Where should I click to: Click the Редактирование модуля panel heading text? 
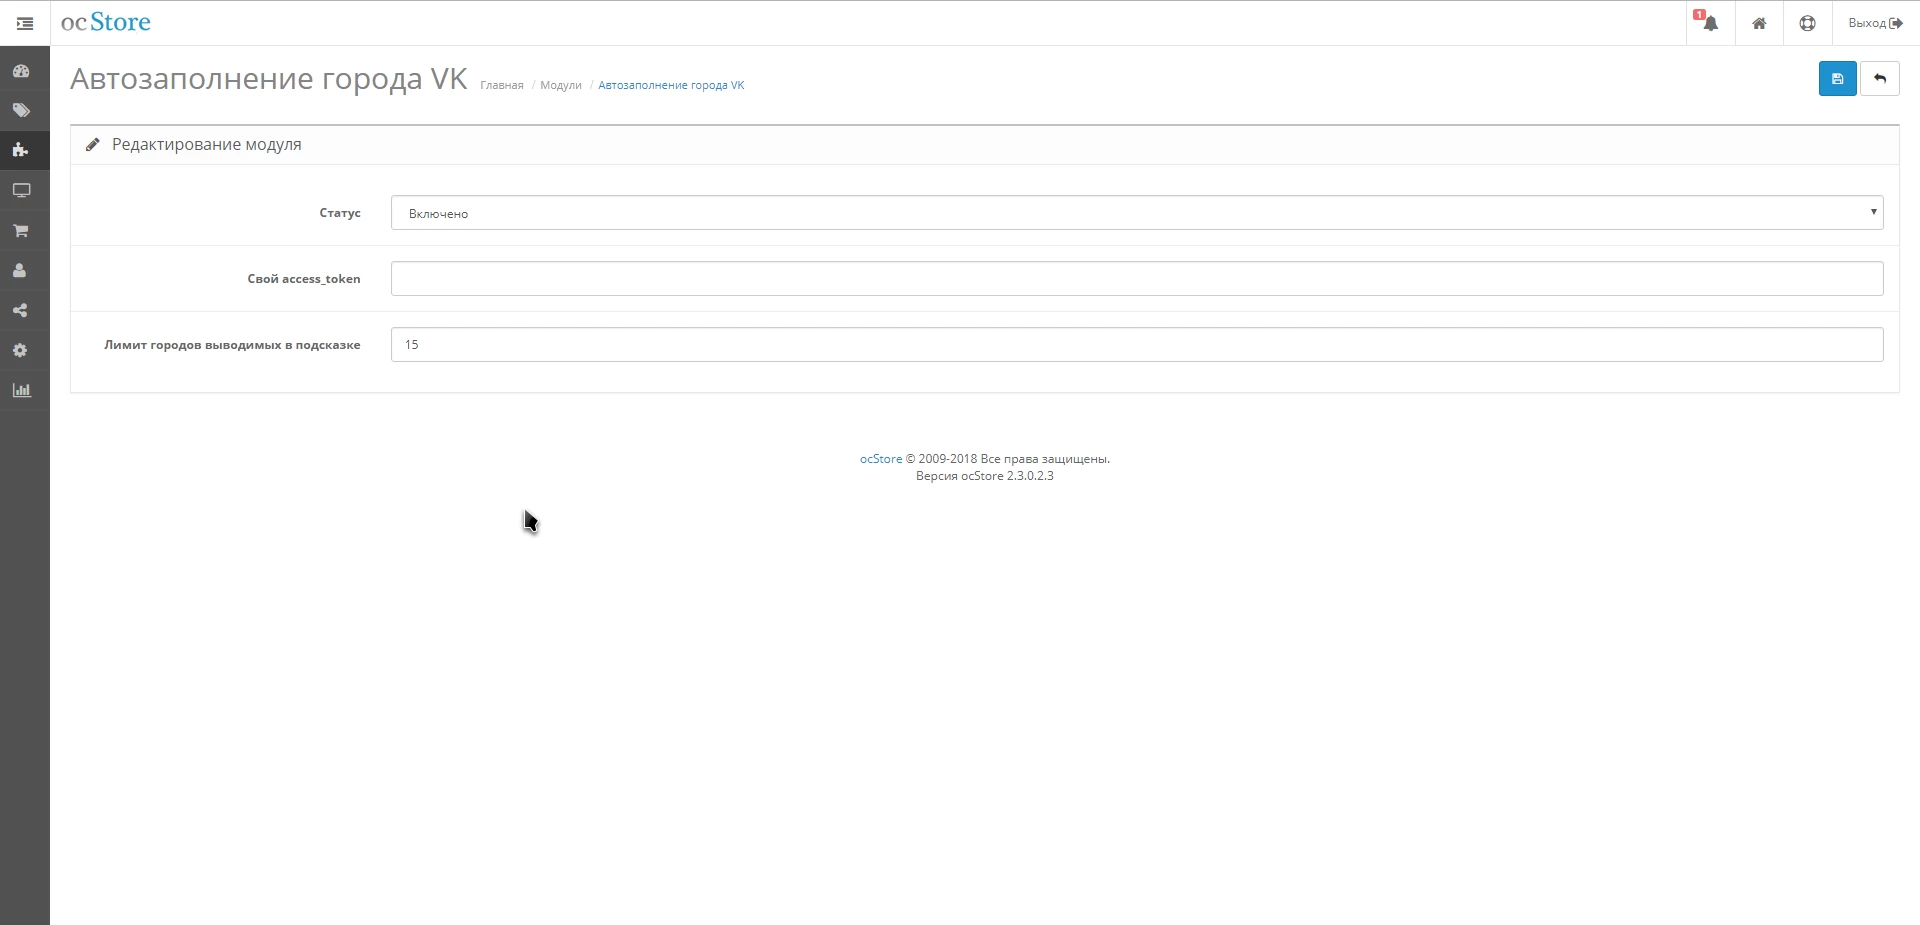[x=206, y=145]
